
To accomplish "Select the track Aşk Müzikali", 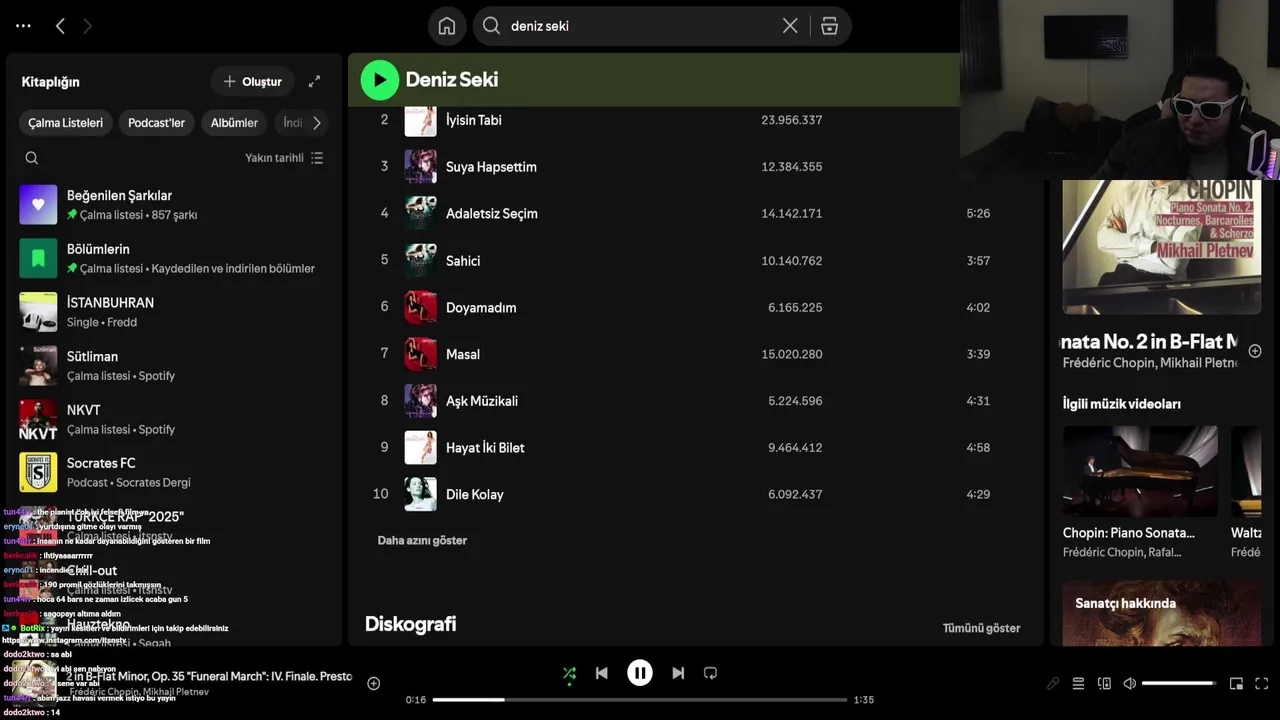I will [482, 401].
